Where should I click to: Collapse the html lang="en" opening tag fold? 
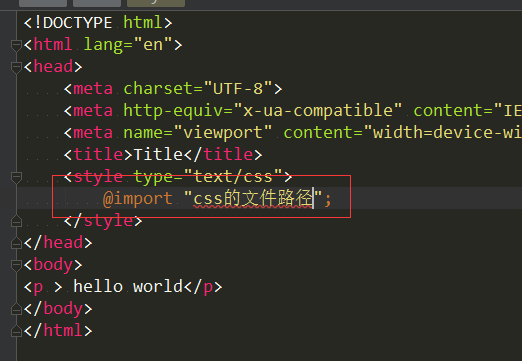pyautogui.click(x=16, y=45)
